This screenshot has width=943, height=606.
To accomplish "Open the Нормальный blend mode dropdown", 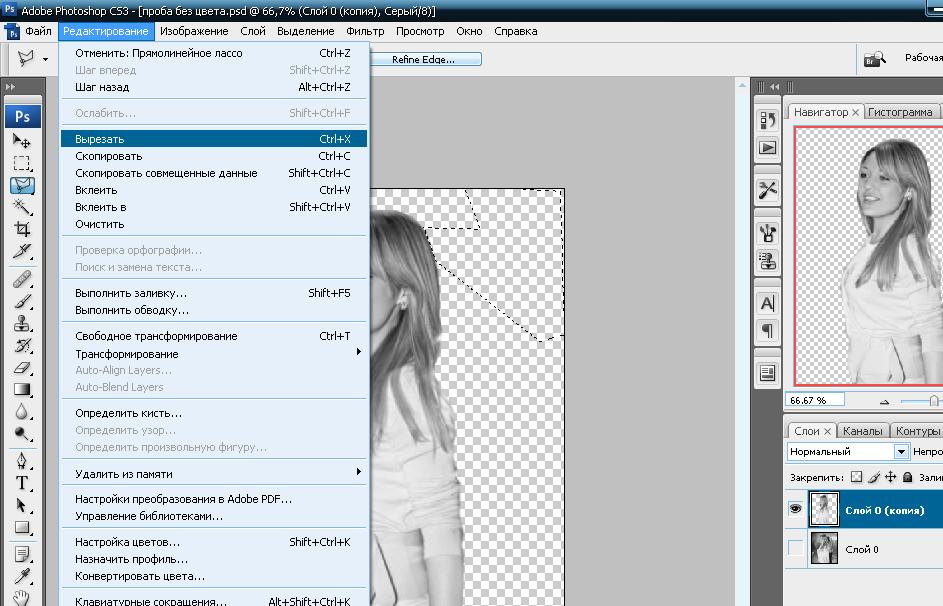I will pyautogui.click(x=901, y=451).
